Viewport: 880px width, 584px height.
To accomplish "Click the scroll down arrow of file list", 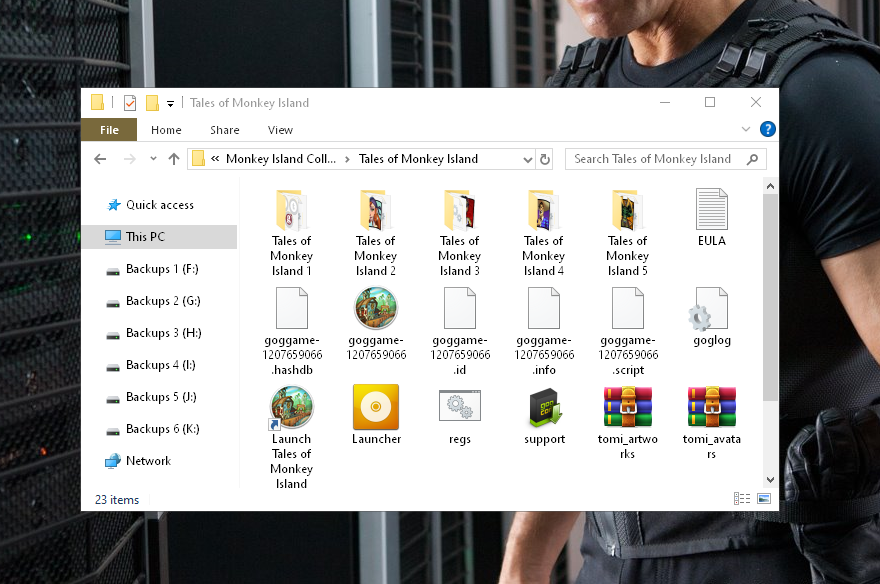I will tap(771, 480).
